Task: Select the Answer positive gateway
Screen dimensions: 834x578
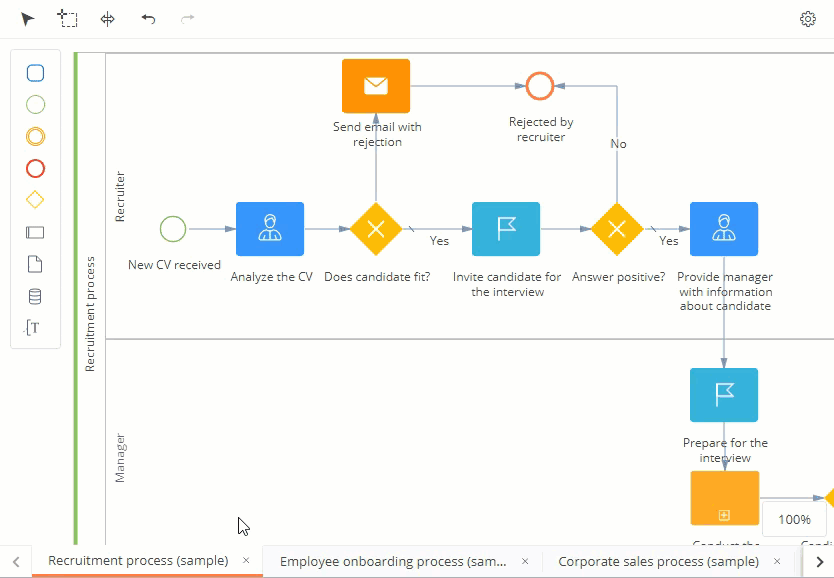Action: click(617, 229)
